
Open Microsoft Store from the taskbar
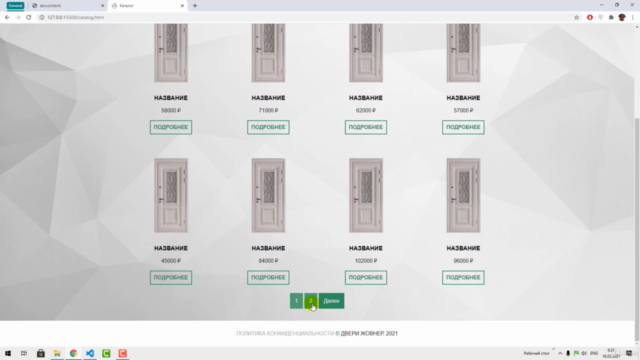point(41,353)
